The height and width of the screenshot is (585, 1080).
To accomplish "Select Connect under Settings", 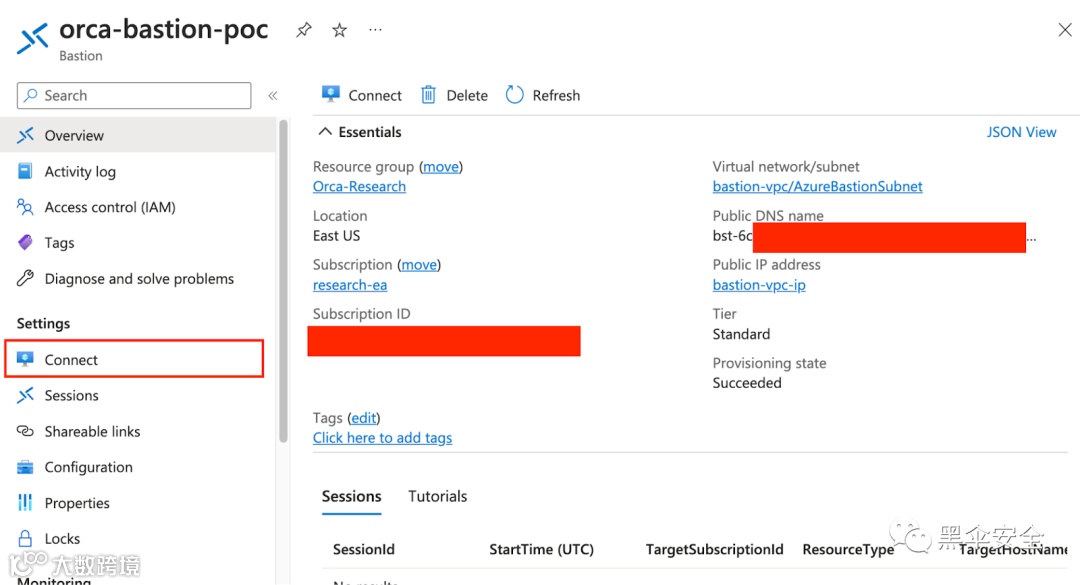I will (134, 359).
